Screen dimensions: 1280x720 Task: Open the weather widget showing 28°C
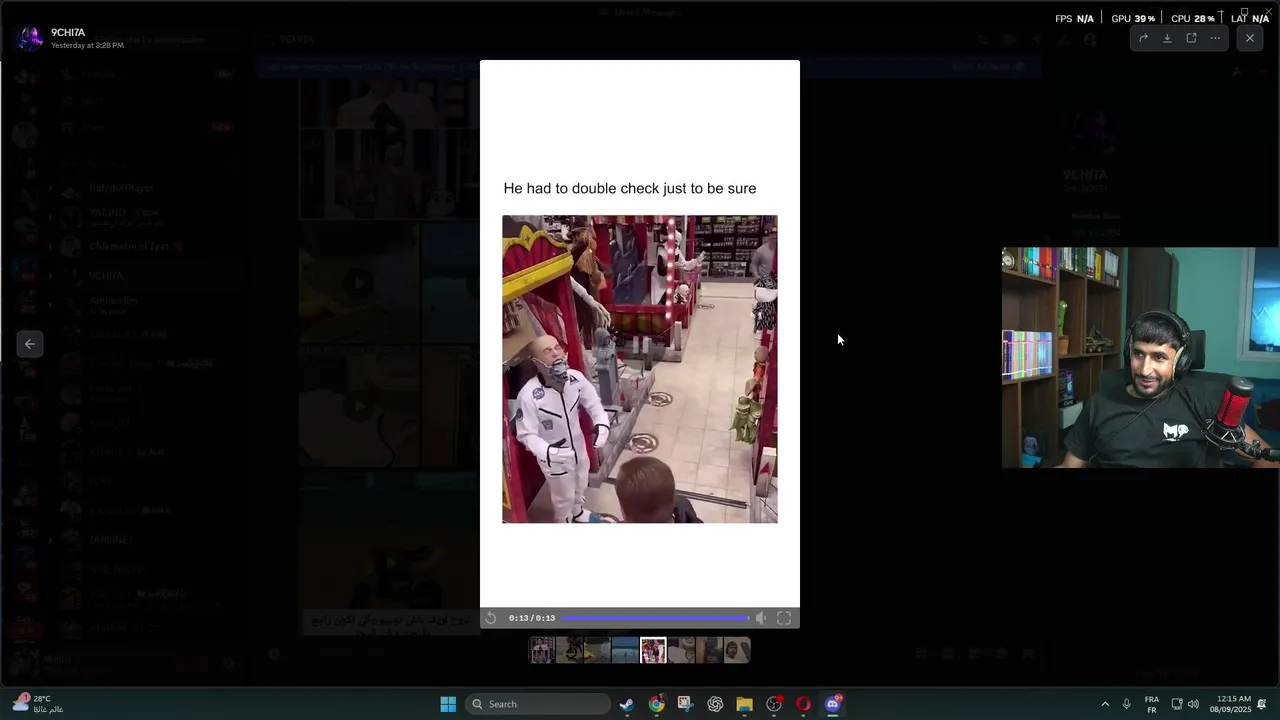pos(38,704)
